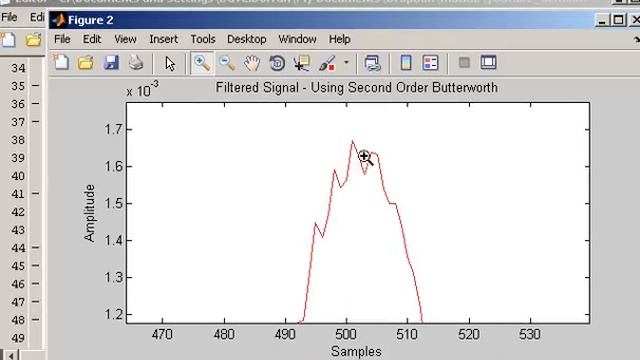
Task: Open the File menu in Figure 2
Action: [x=62, y=39]
